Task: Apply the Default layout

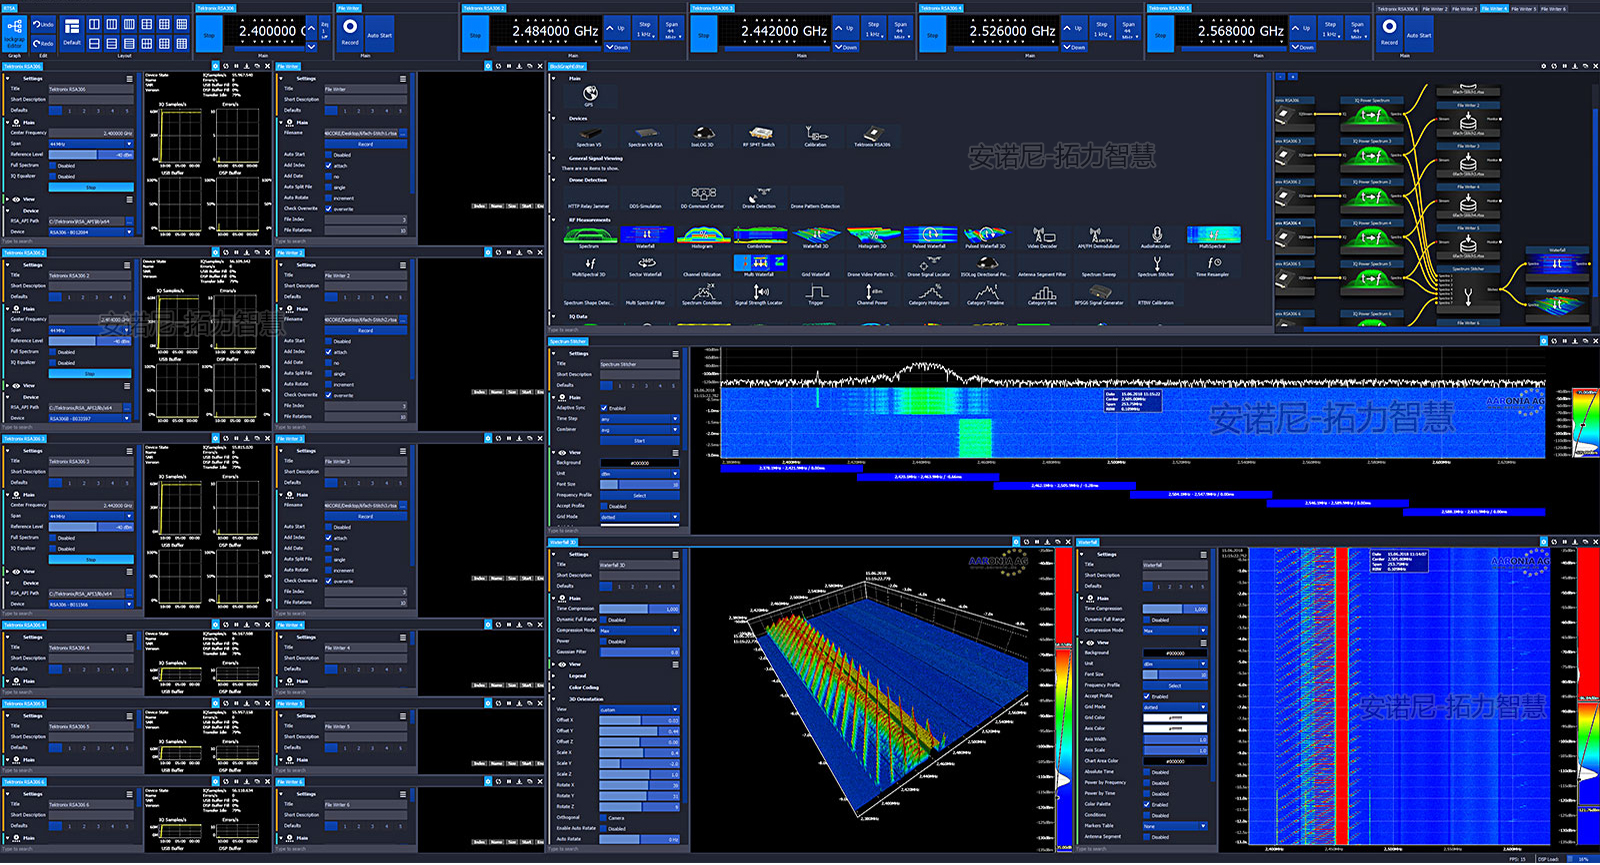Action: click(x=72, y=32)
